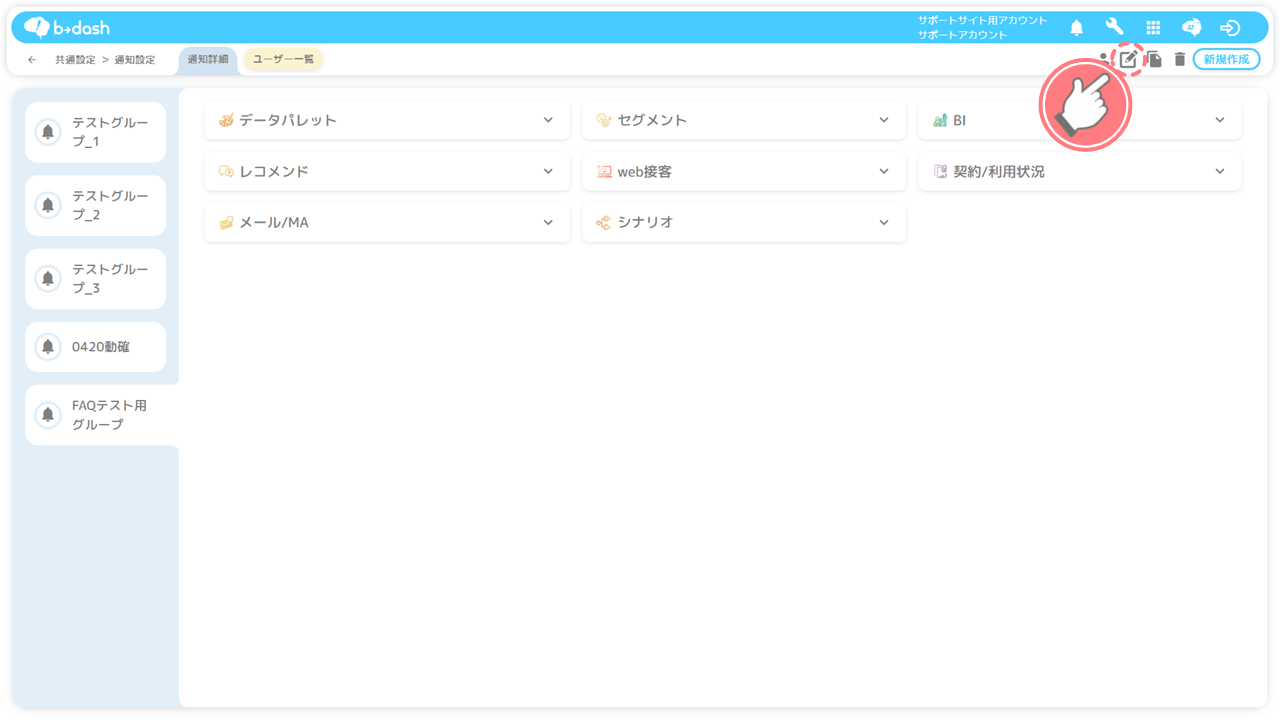1280x720 pixels.
Task: Click the データパレット label
Action: pos(288,120)
